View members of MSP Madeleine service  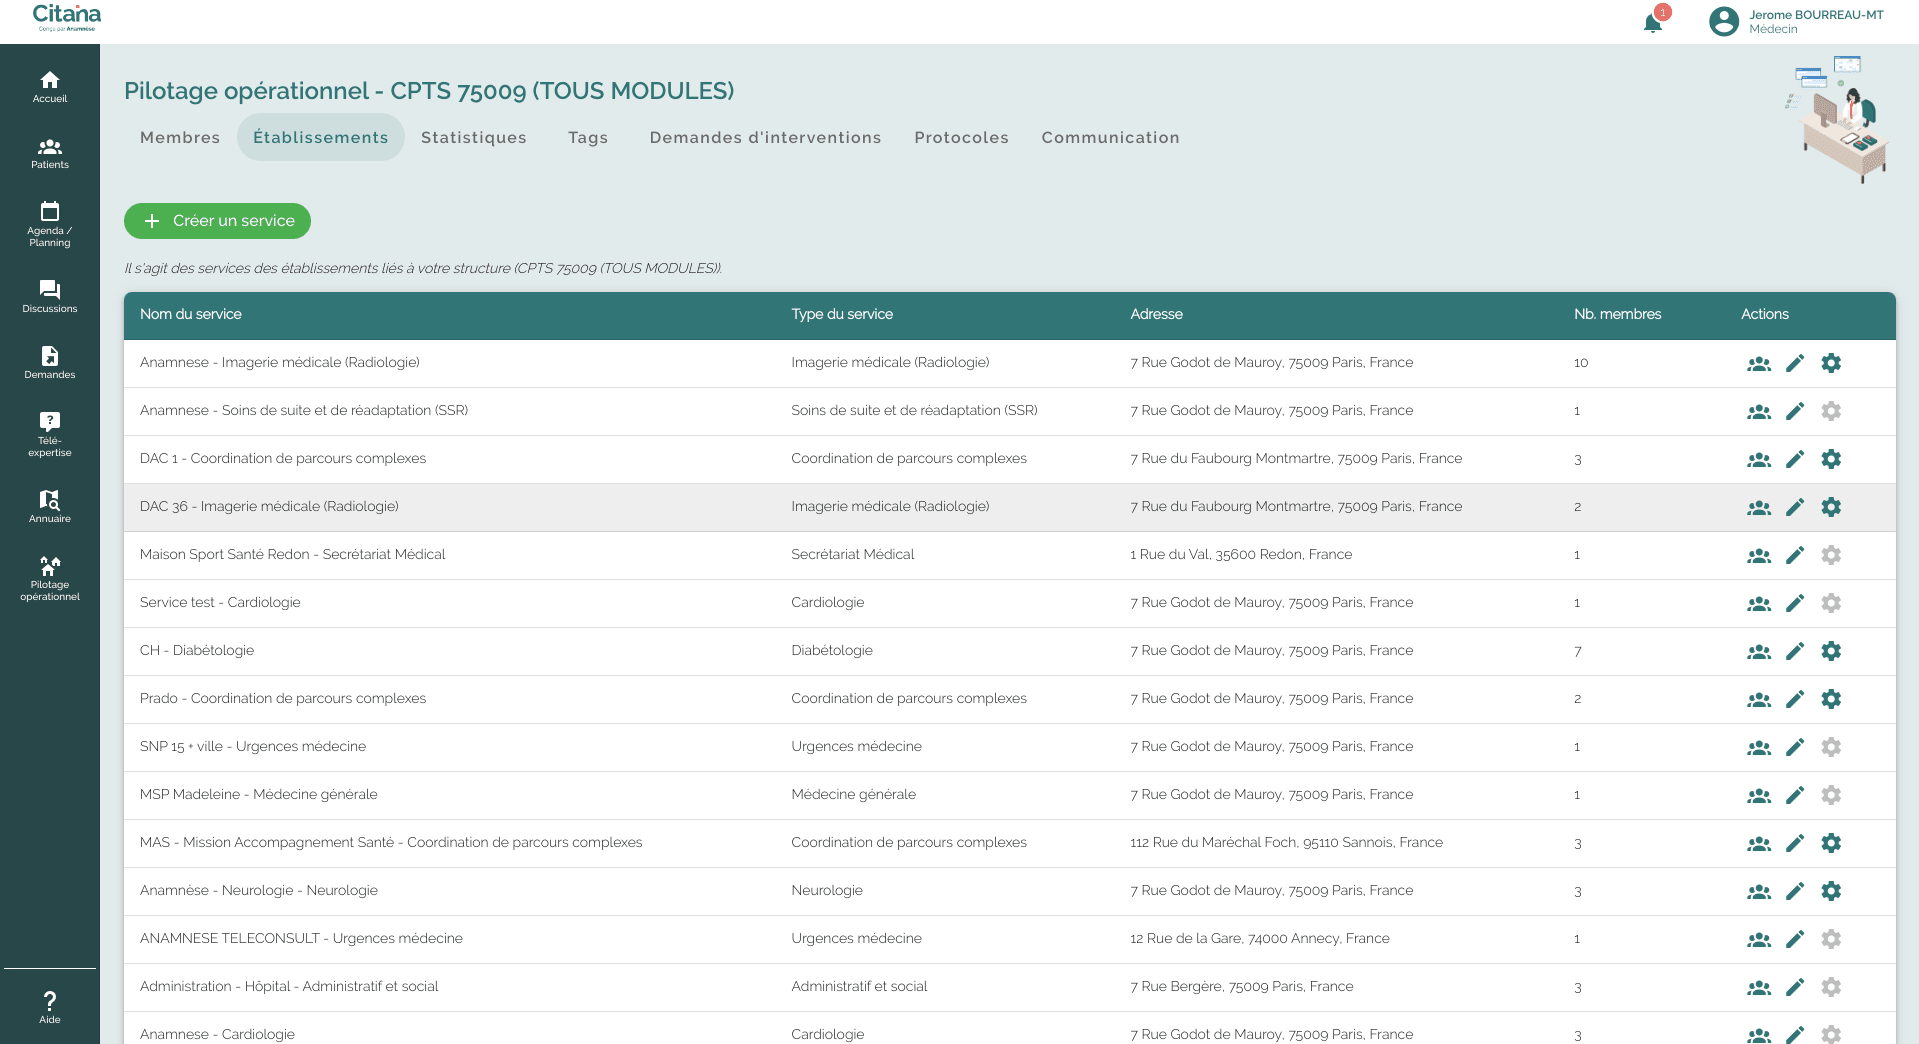1759,796
